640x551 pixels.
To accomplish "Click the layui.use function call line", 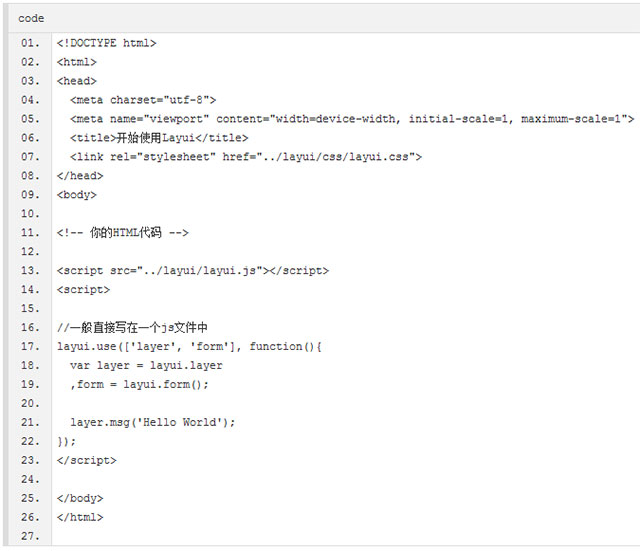I will click(190, 347).
